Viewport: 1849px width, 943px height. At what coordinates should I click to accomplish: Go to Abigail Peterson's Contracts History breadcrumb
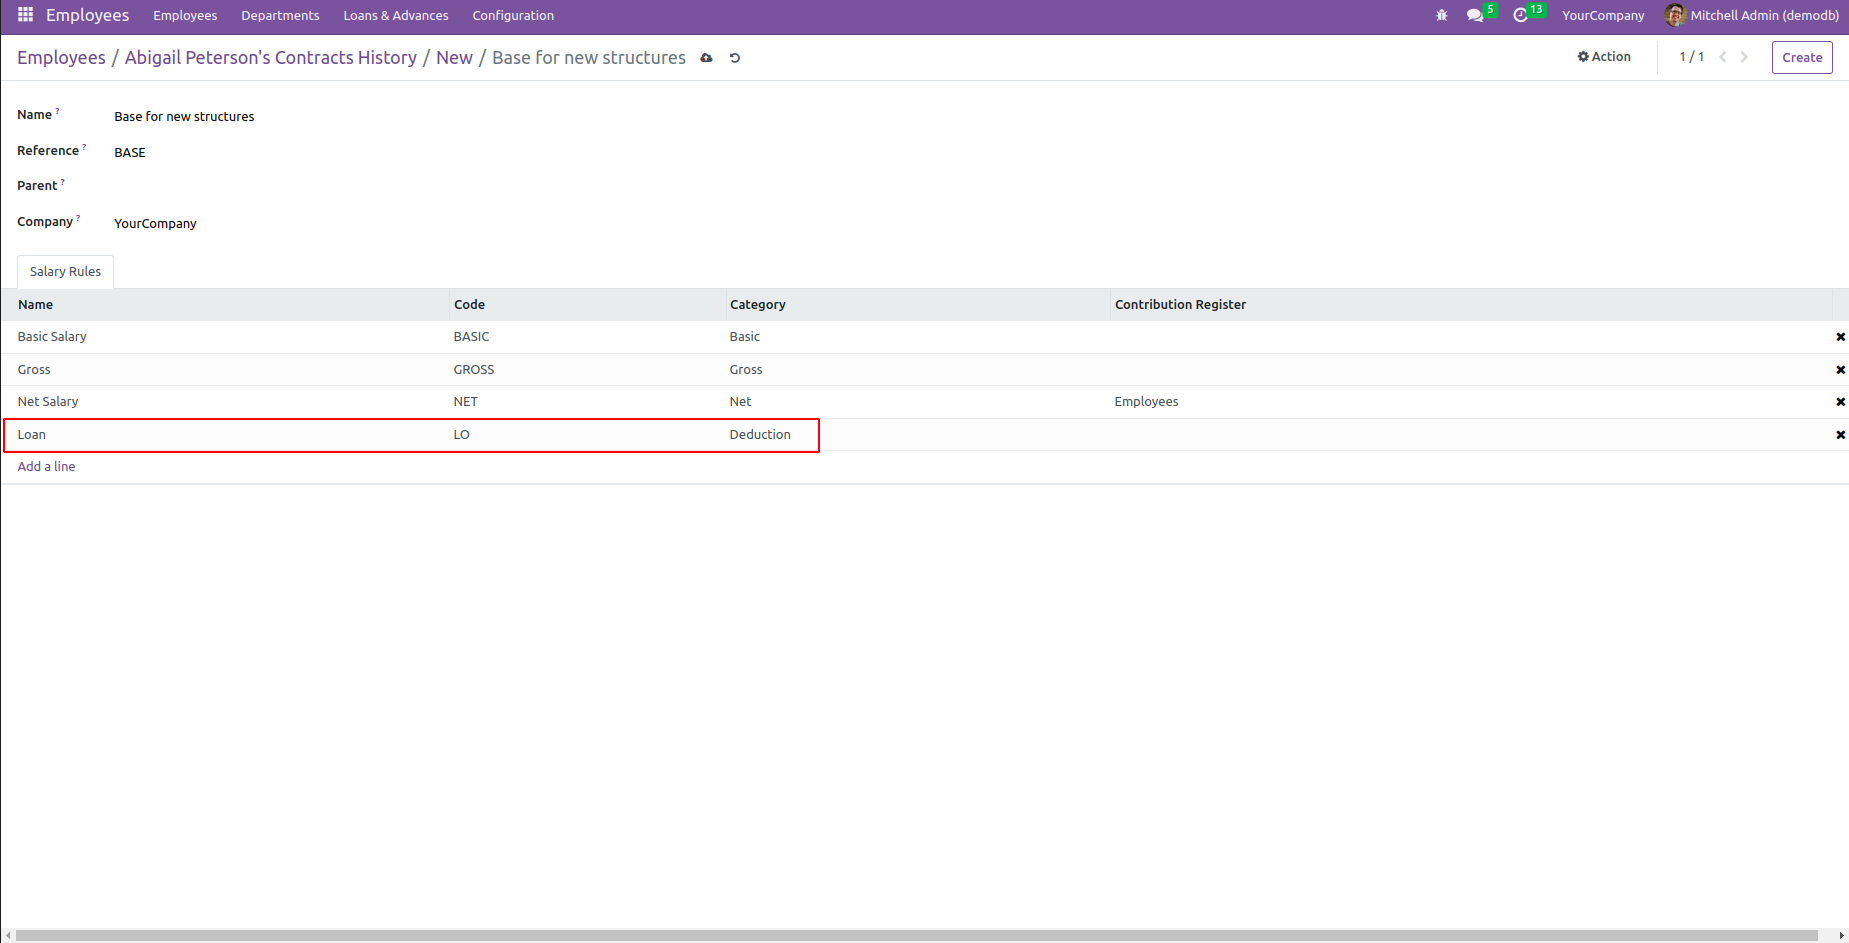(270, 58)
